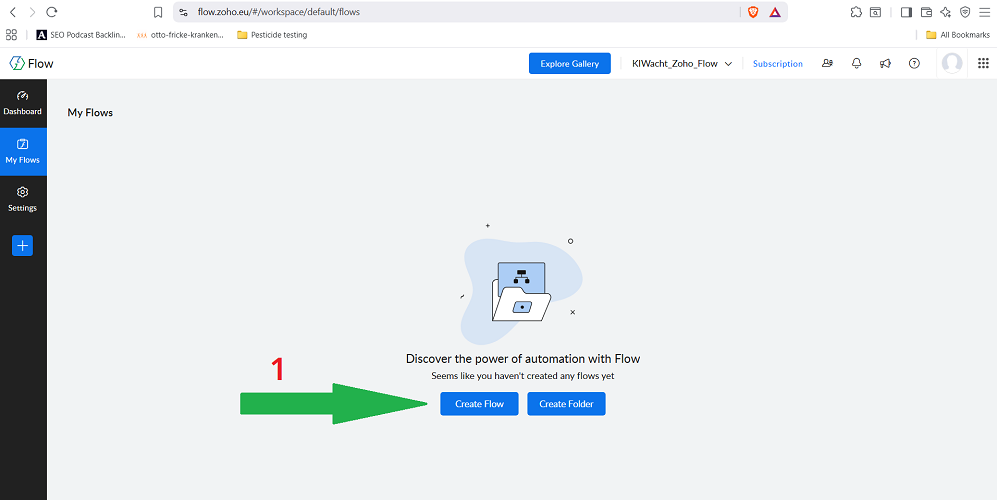Viewport: 997px width, 500px height.
Task: Select My Flows in the sidebar
Action: click(x=22, y=150)
